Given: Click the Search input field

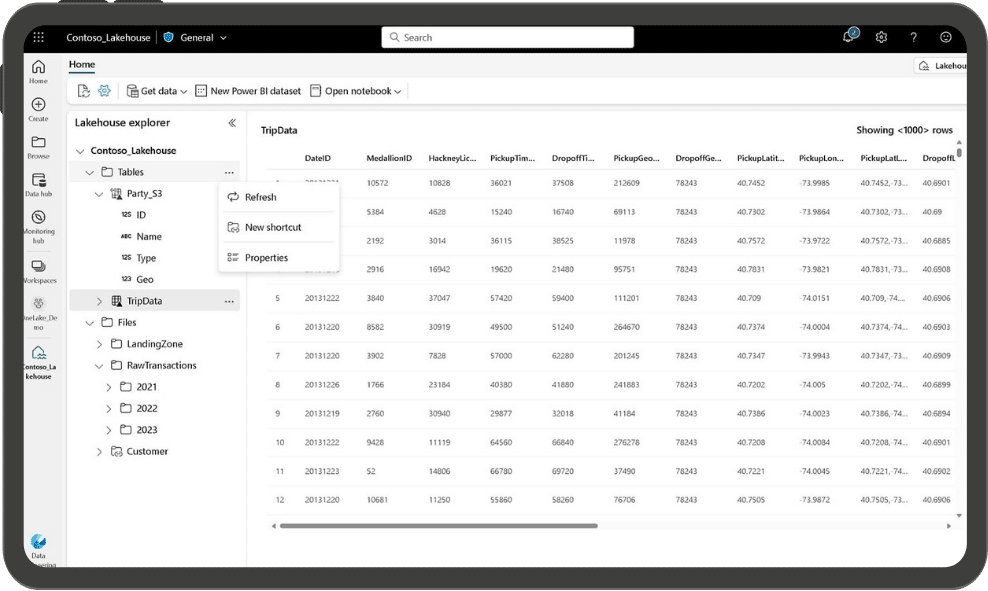Looking at the screenshot, I should click(x=507, y=37).
